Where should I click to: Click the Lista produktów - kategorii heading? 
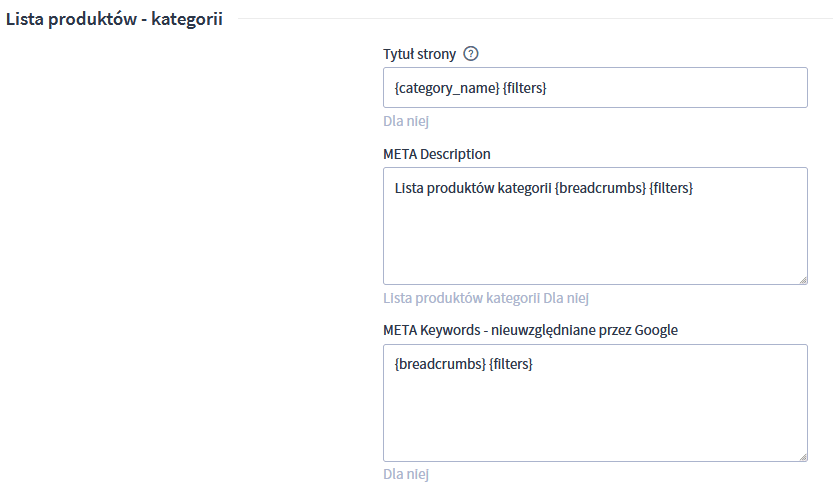point(114,19)
